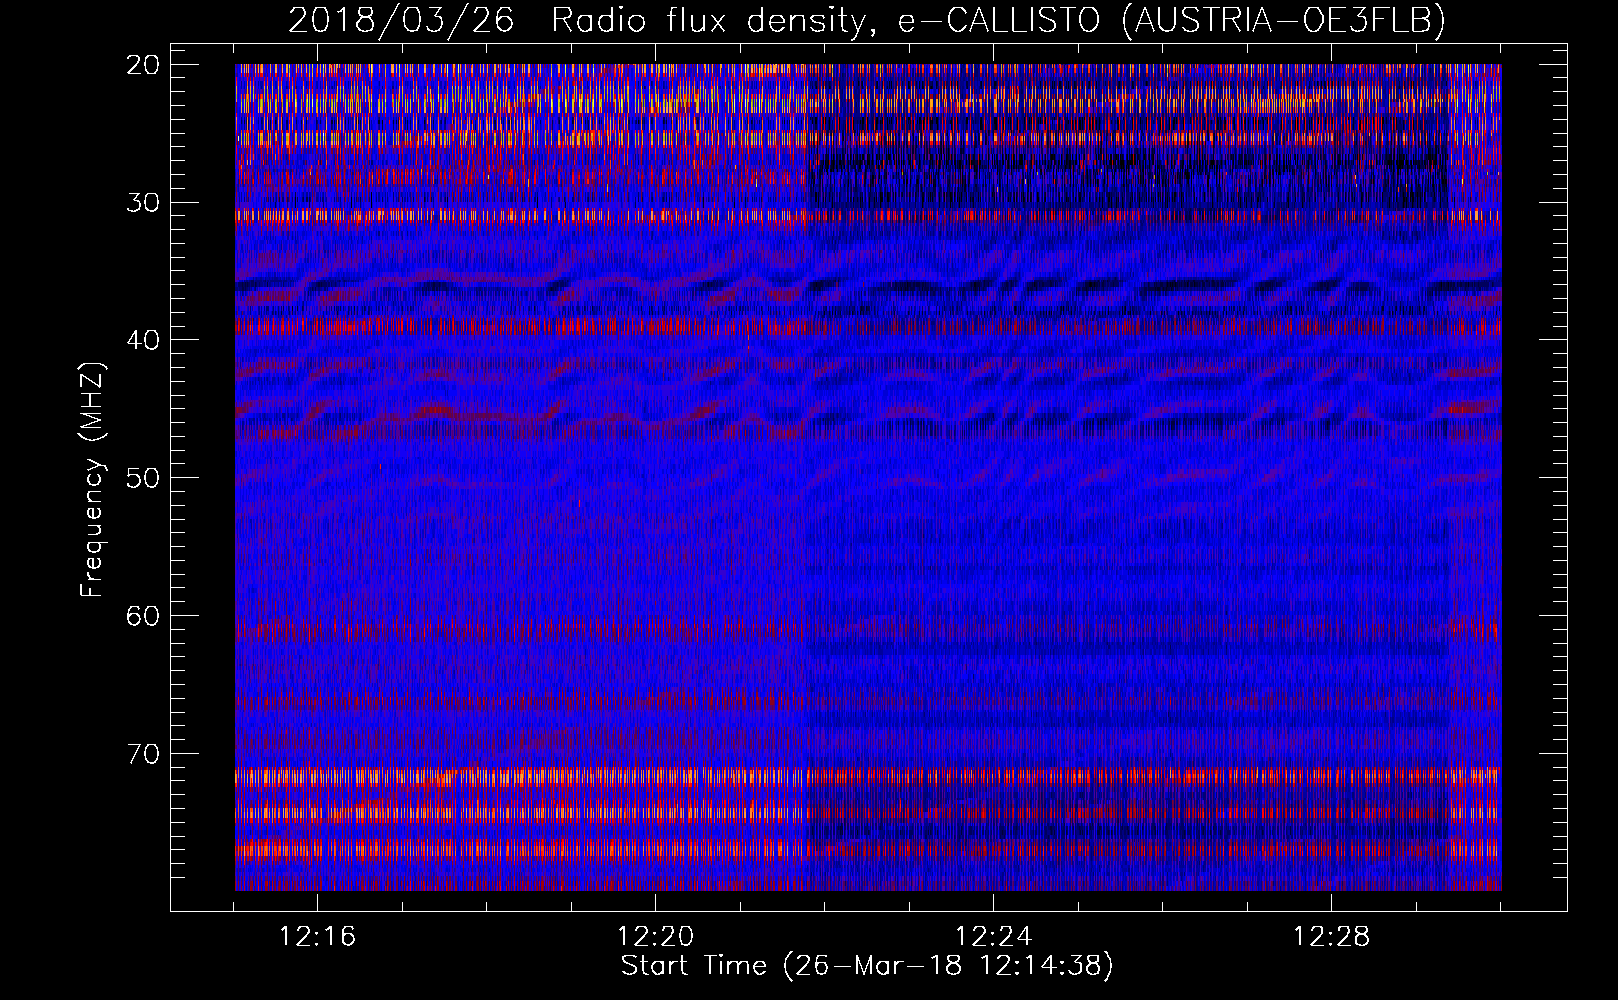The width and height of the screenshot is (1618, 1000).
Task: Click the plot title '2018/03/26 Radio flux density'
Action: 867,20
